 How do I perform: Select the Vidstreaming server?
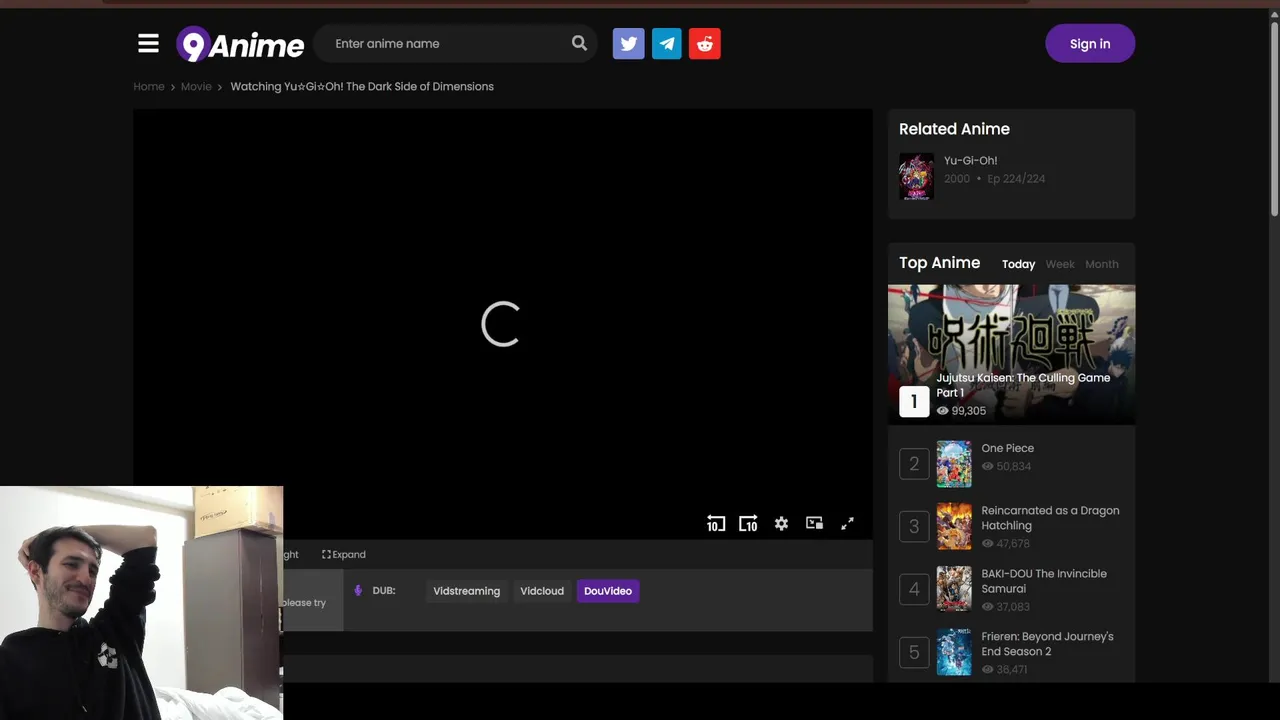click(466, 591)
